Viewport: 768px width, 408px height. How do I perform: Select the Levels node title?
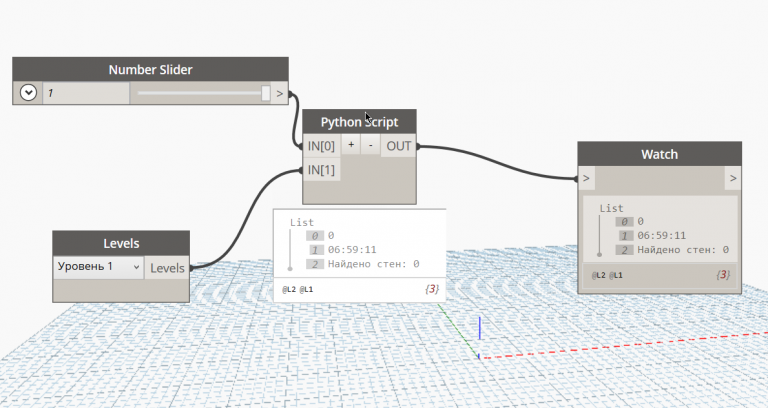click(121, 243)
